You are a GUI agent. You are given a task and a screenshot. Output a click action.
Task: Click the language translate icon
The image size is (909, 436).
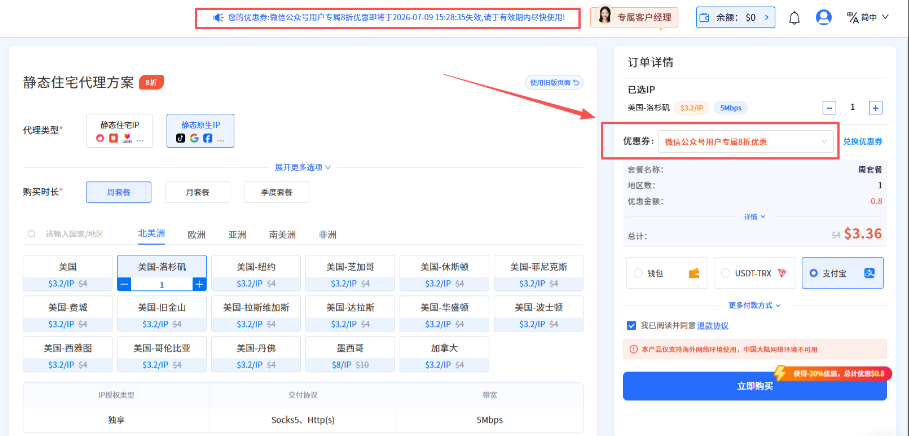[852, 17]
